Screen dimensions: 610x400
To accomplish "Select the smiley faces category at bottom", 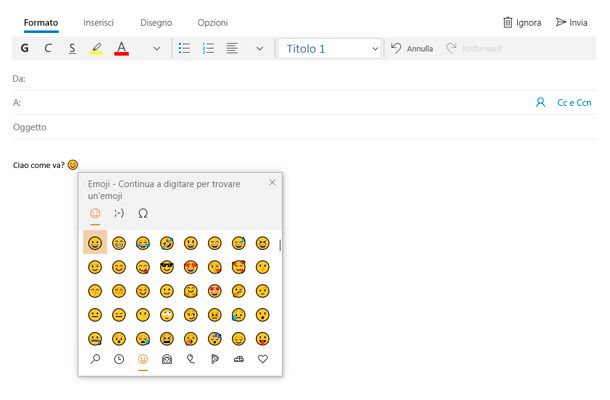I will click(x=143, y=360).
